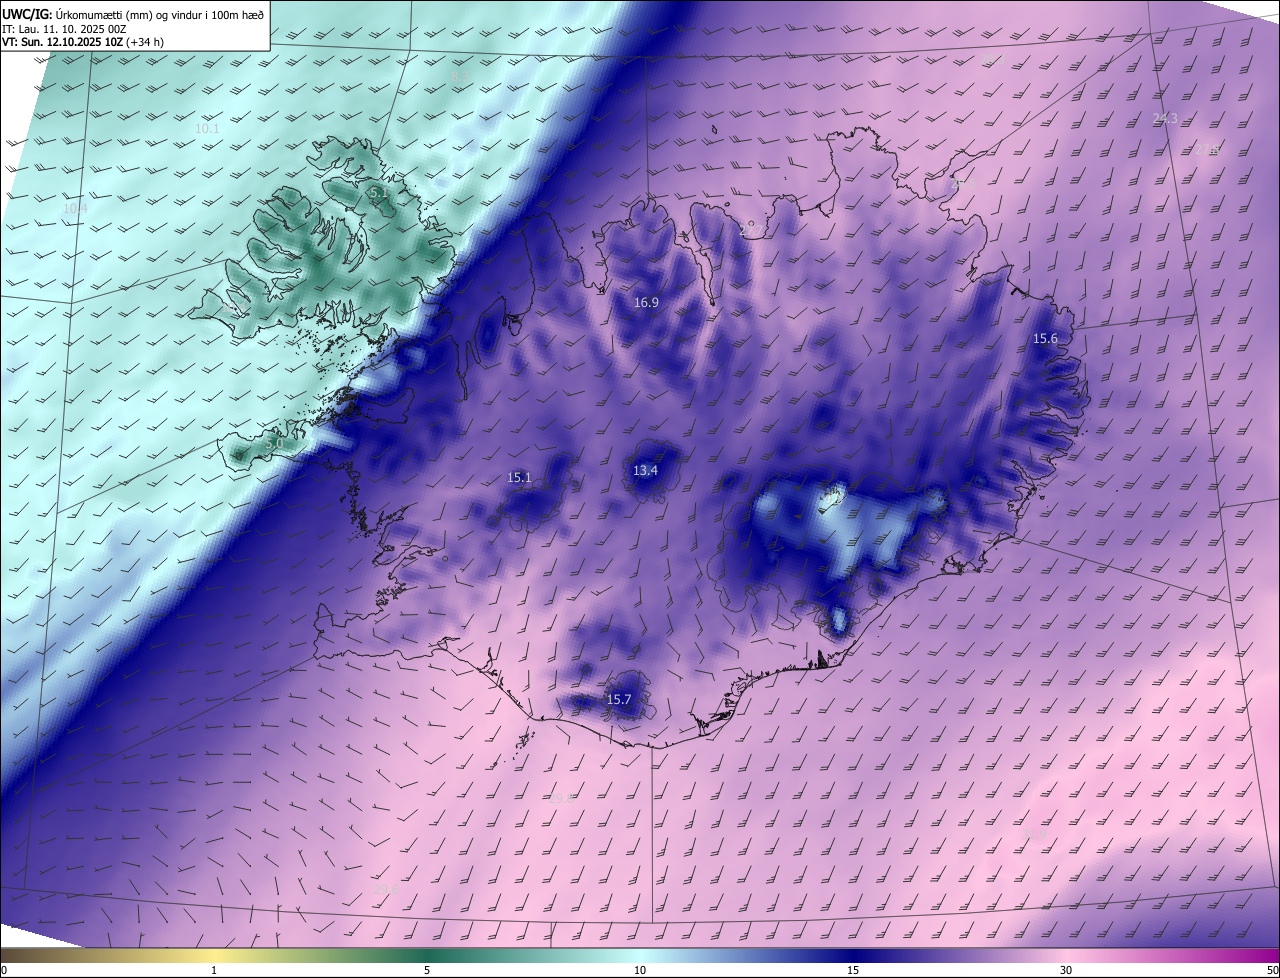Image resolution: width=1280 pixels, height=978 pixels.
Task: Click the 10.4 value at the far west
Action: pos(75,209)
